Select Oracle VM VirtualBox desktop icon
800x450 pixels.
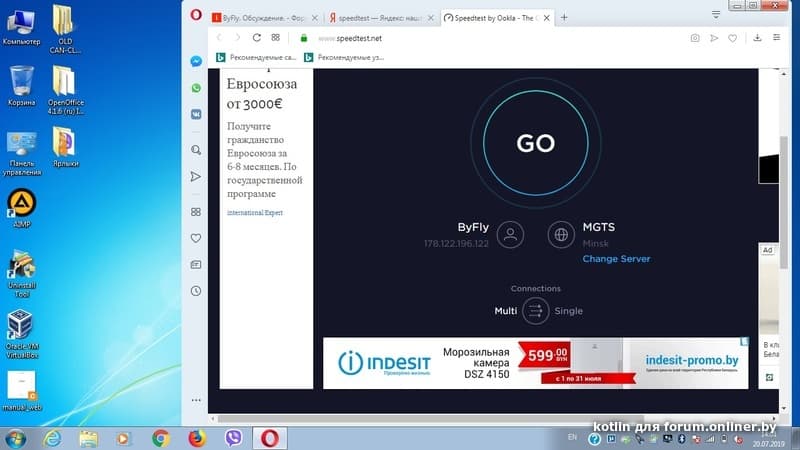(21, 334)
